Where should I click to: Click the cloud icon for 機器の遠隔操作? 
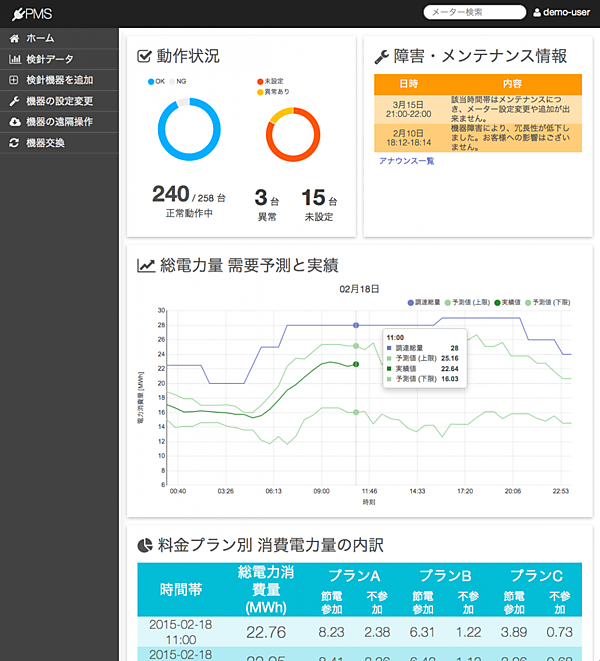click(14, 122)
